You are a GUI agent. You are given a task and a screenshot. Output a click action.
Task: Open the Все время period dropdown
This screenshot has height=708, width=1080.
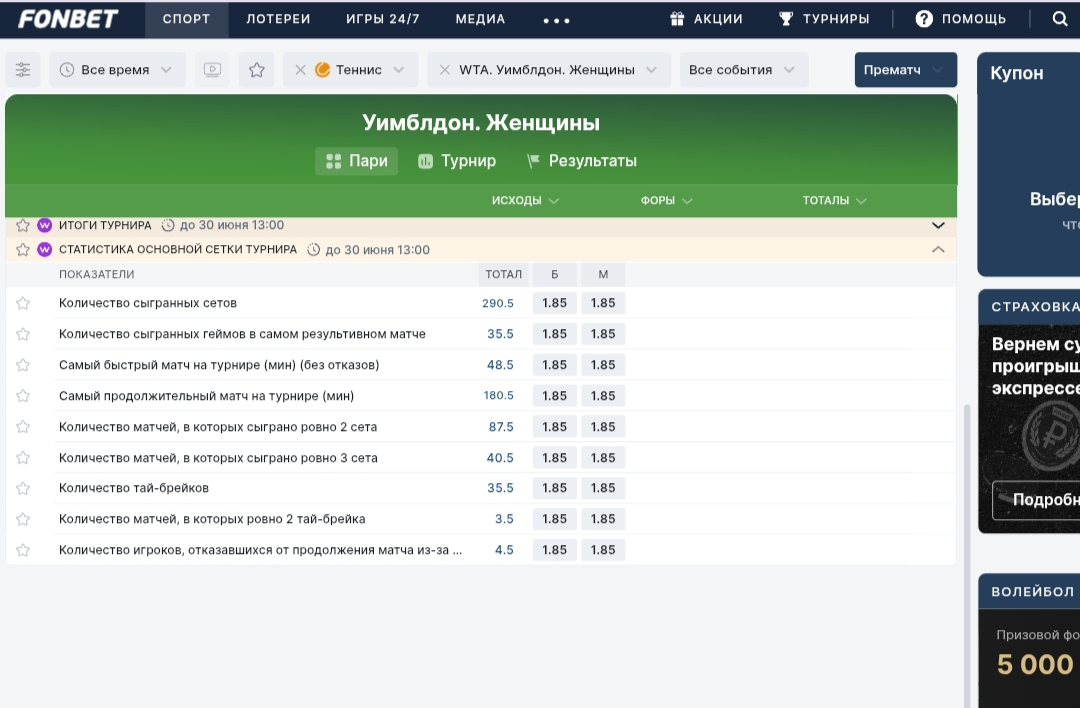[x=117, y=70]
